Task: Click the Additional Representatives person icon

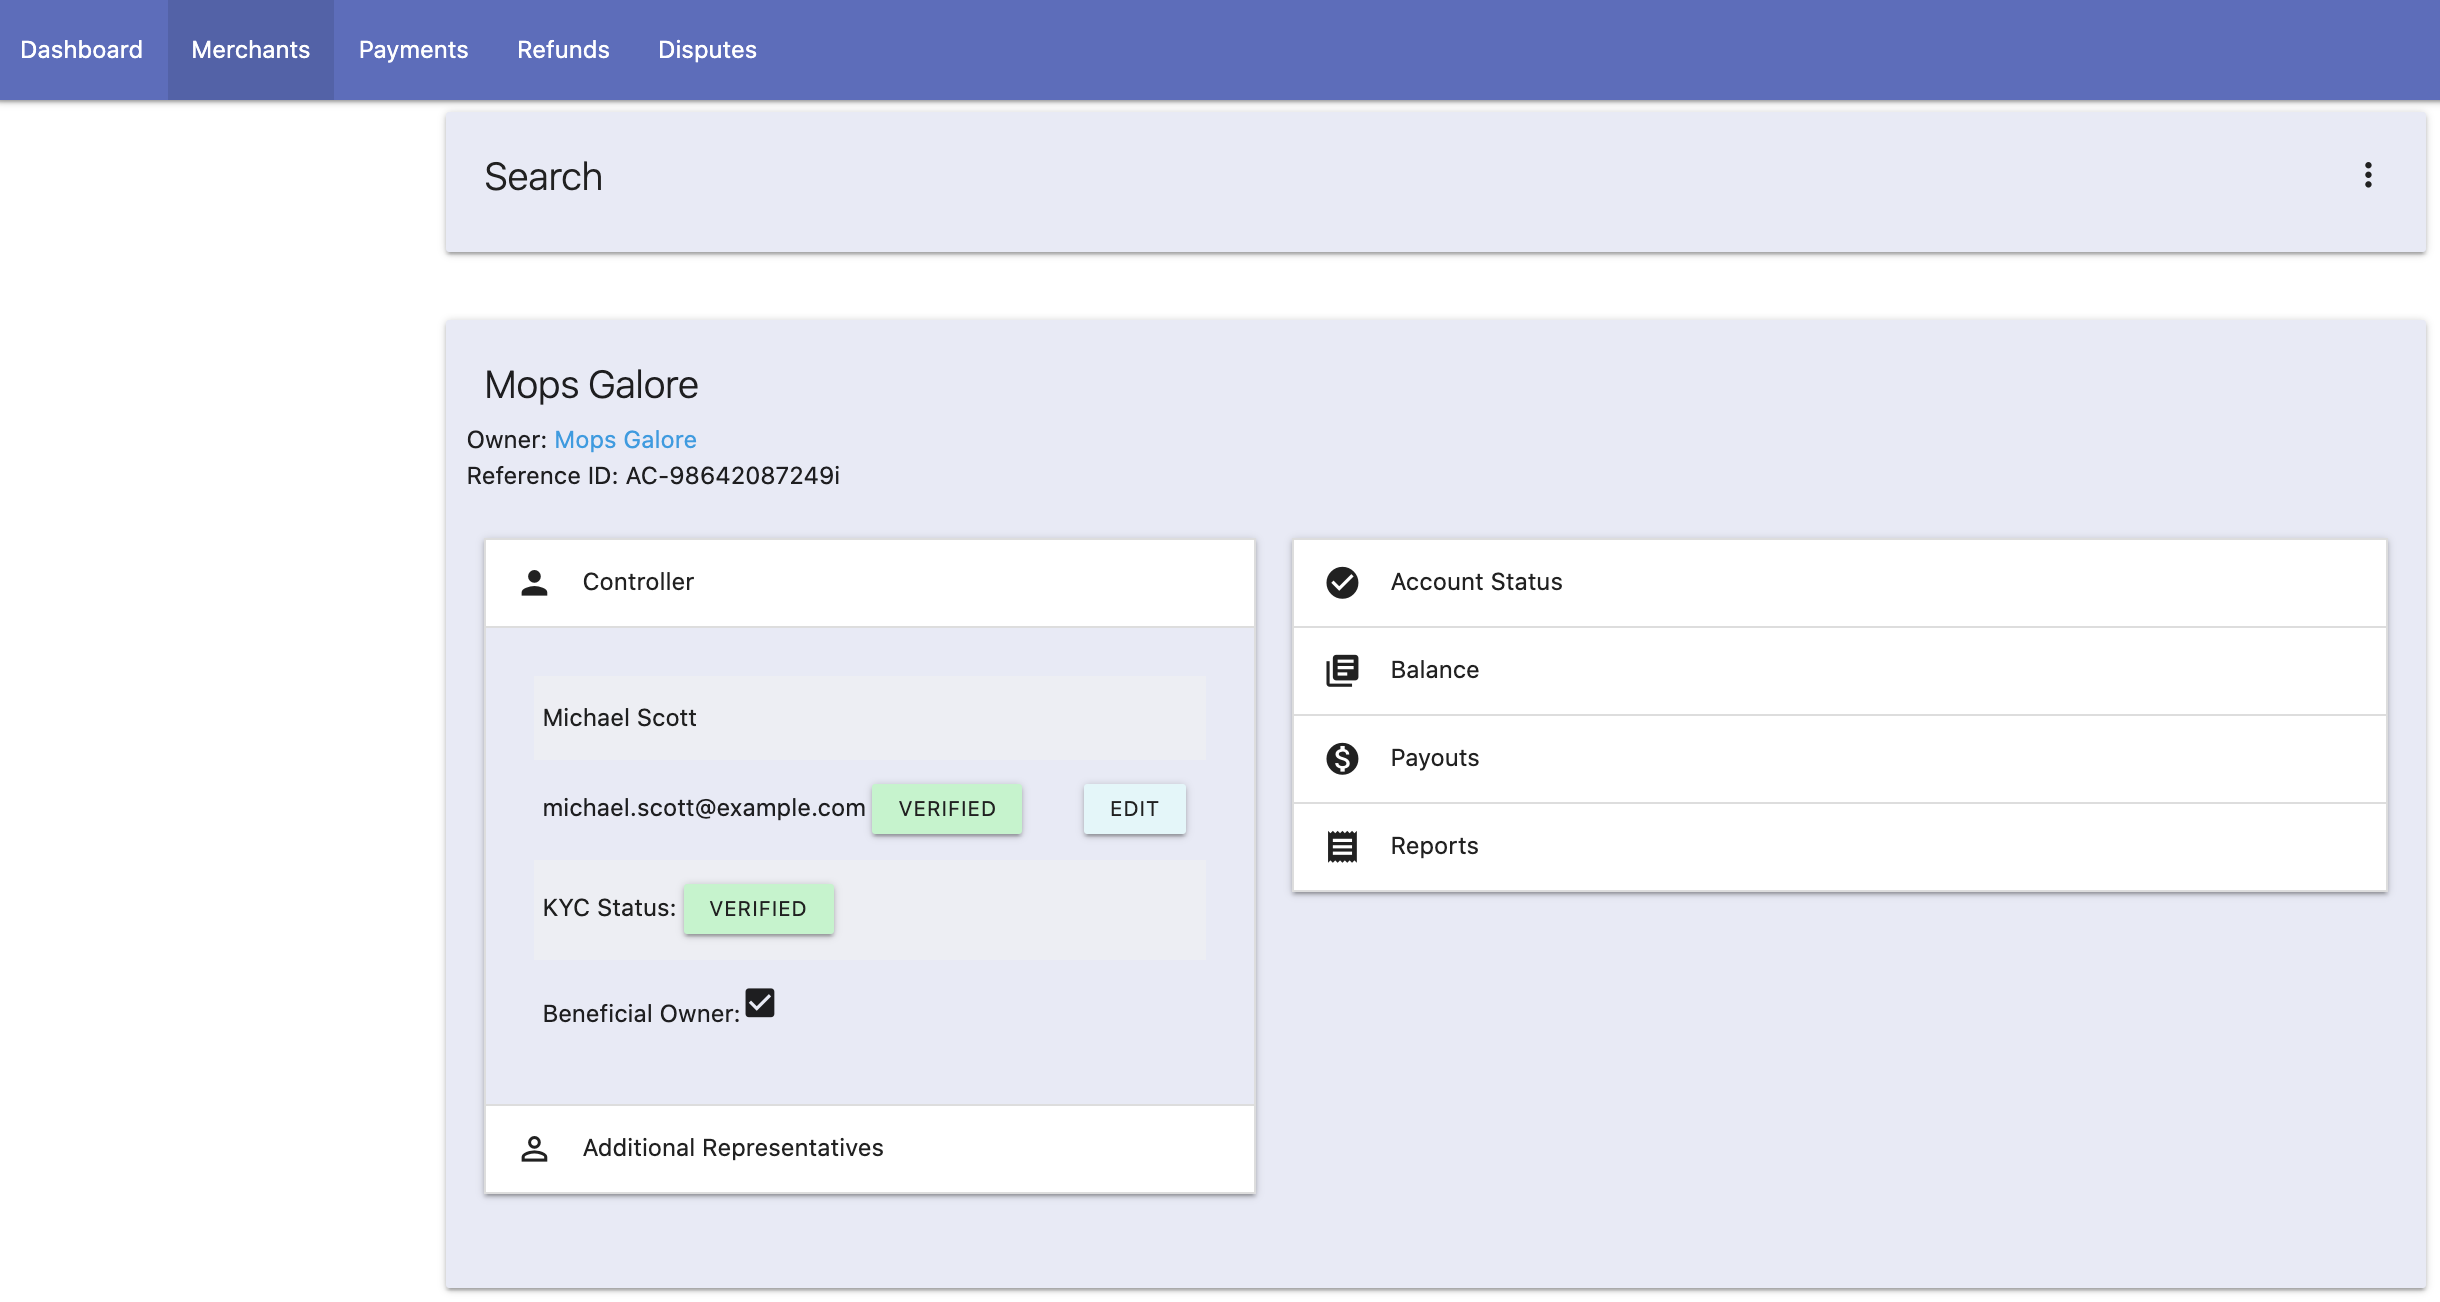Action: [534, 1149]
